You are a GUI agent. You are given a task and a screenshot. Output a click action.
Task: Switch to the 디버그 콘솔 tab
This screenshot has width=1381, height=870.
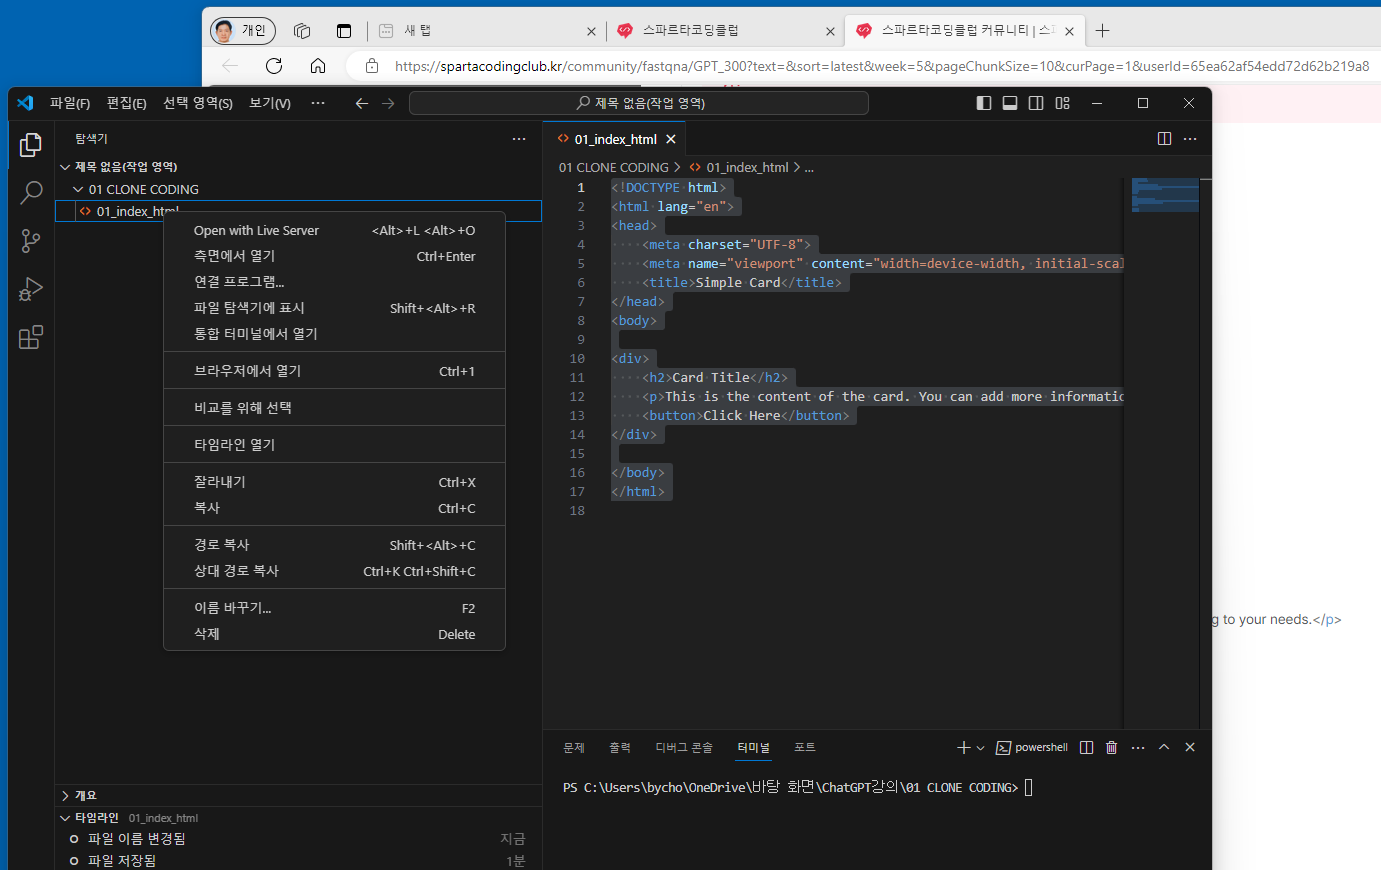[x=684, y=747]
